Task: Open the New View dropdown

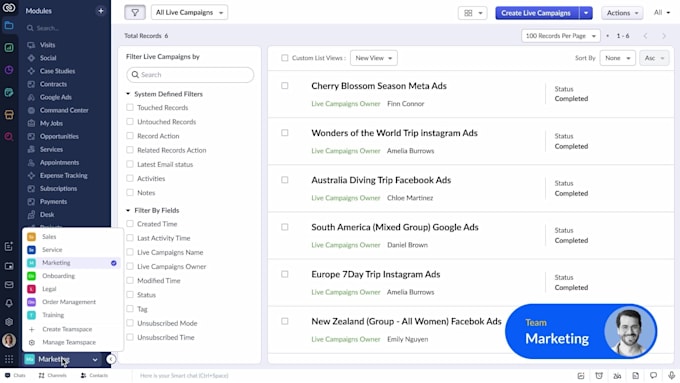Action: pos(373,58)
